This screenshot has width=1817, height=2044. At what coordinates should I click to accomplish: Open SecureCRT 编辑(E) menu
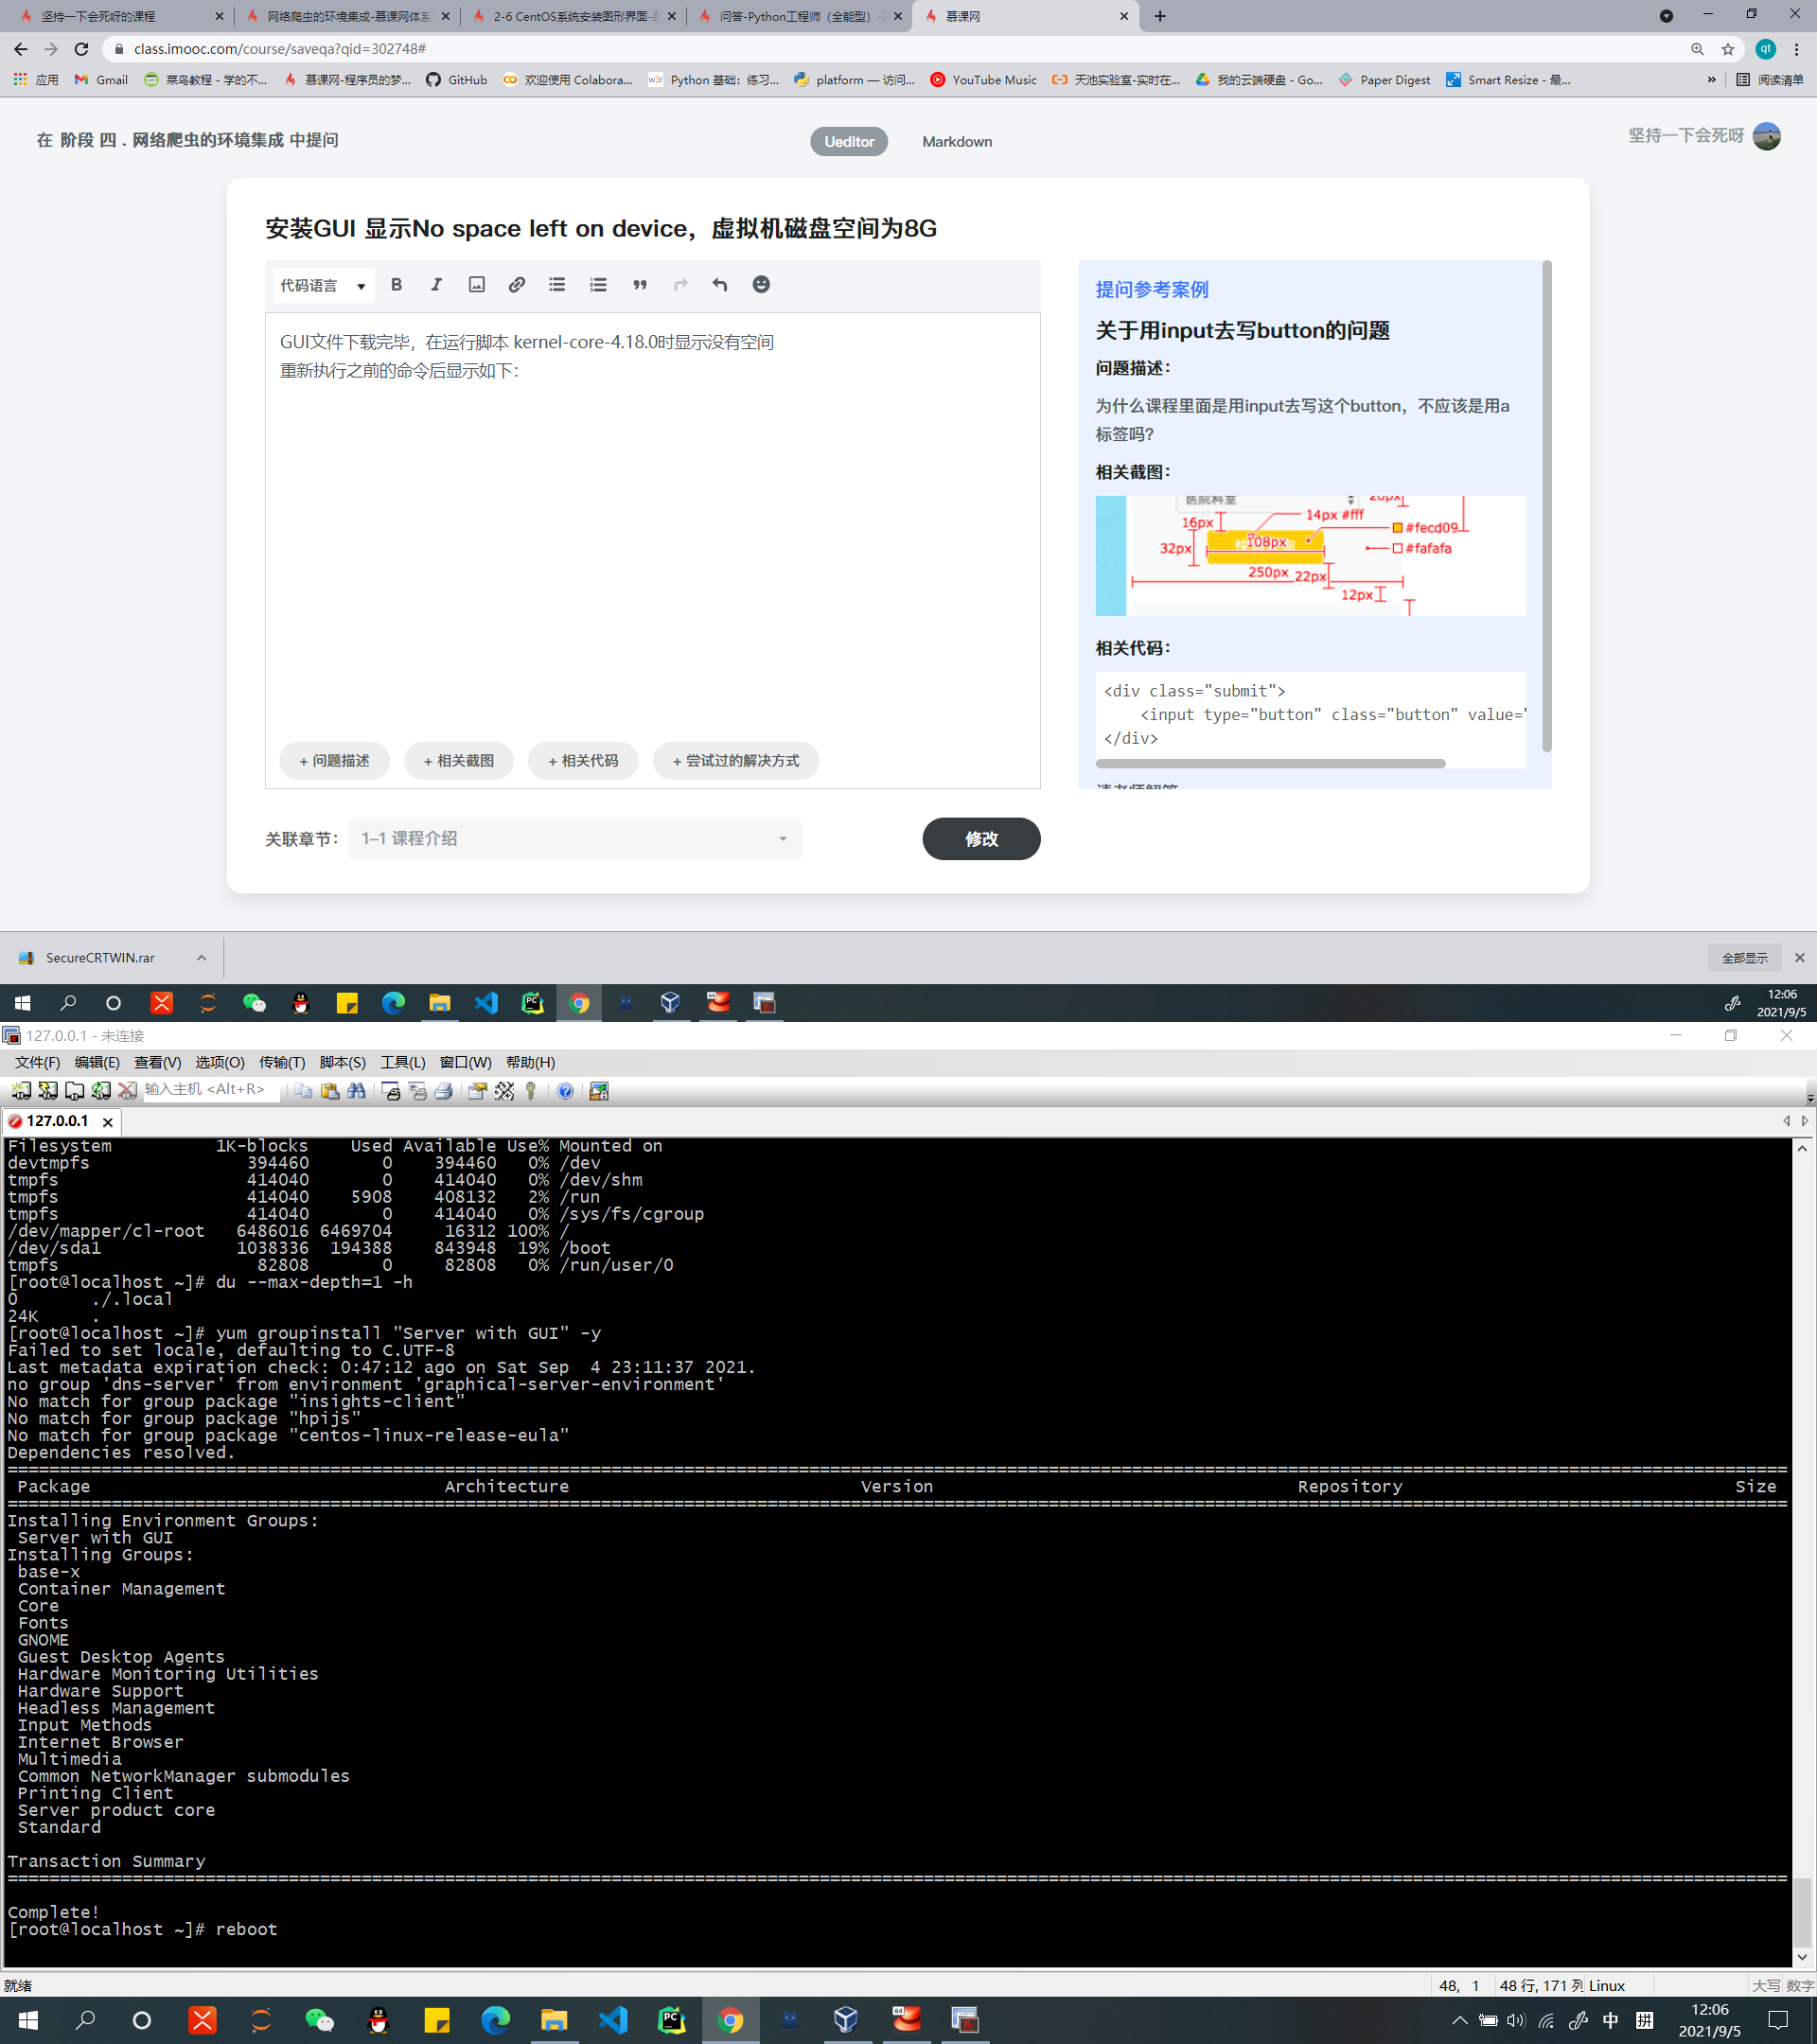97,1062
